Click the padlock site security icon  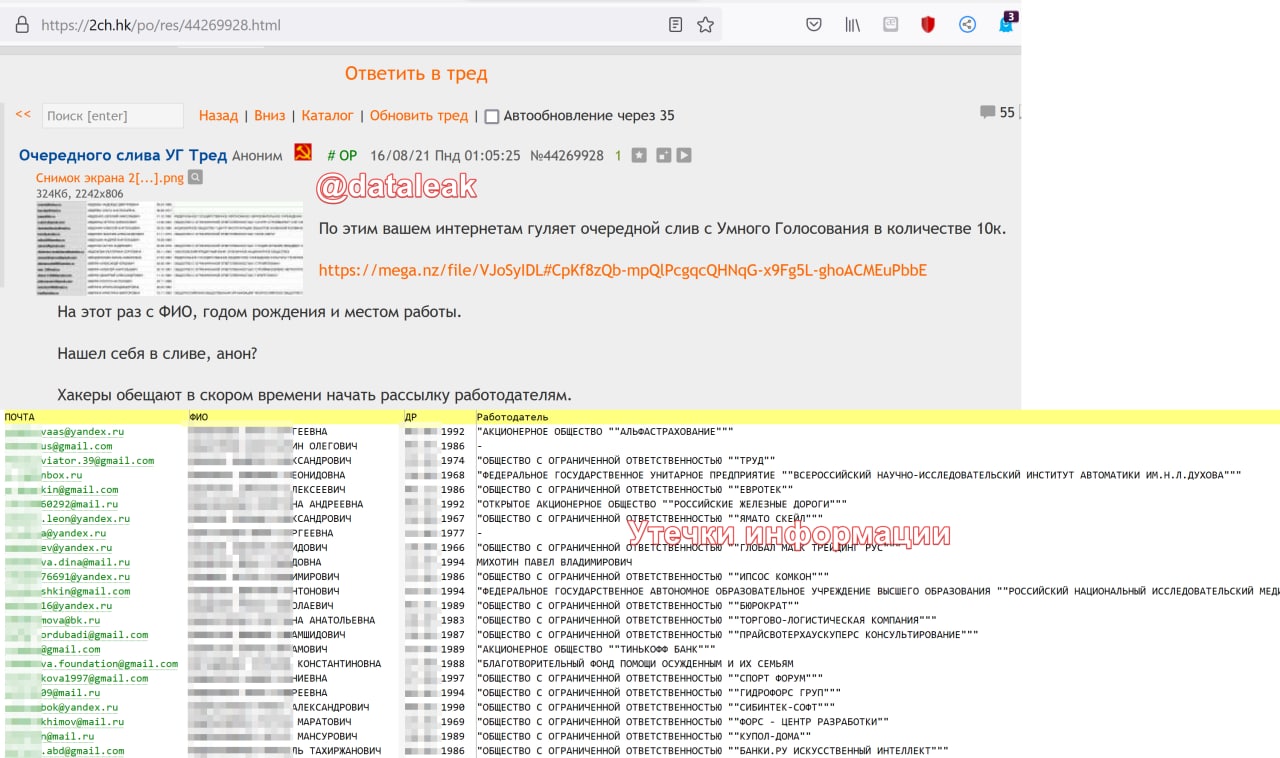[x=22, y=25]
